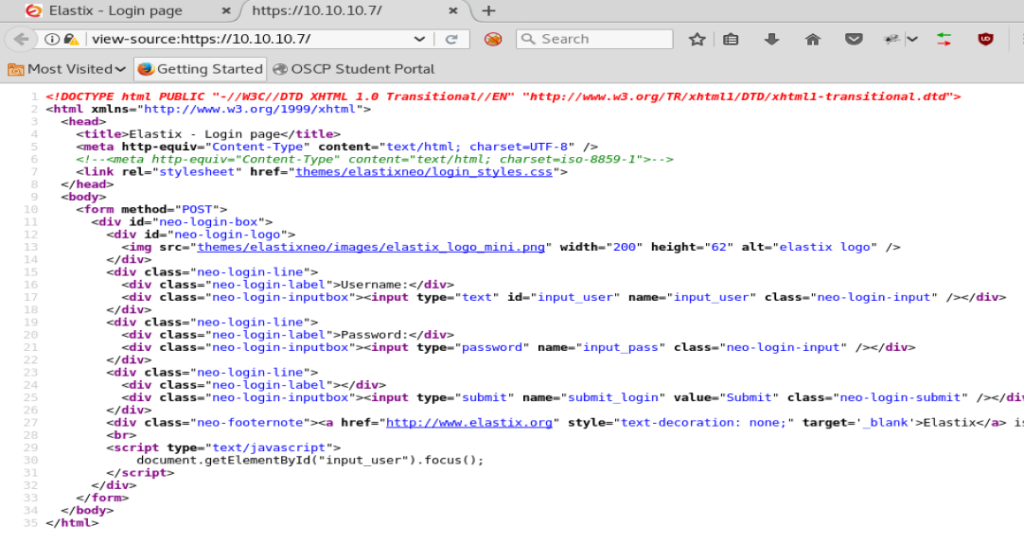Click the Password: label source line
This screenshot has height=542, width=1024.
click(288, 335)
